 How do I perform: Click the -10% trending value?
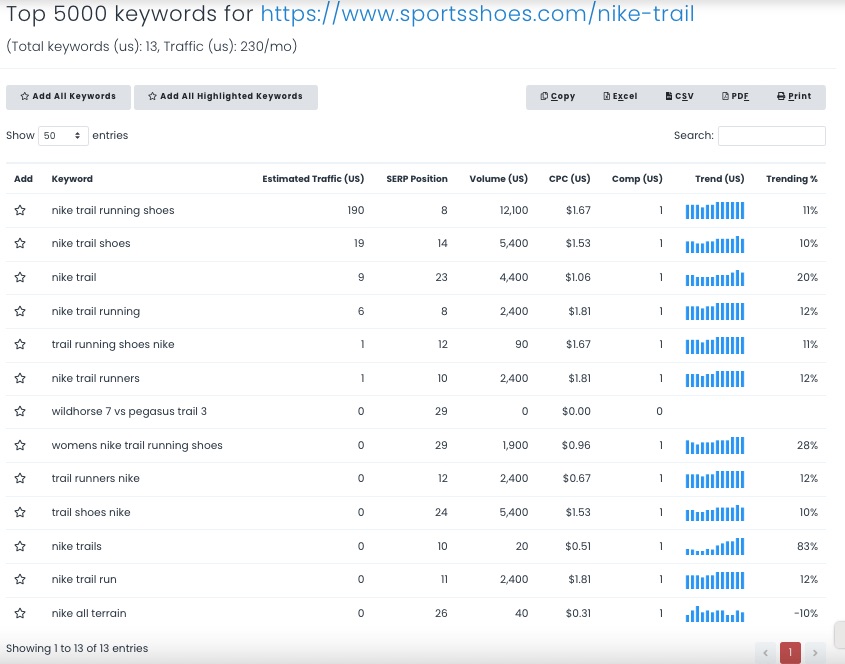806,613
